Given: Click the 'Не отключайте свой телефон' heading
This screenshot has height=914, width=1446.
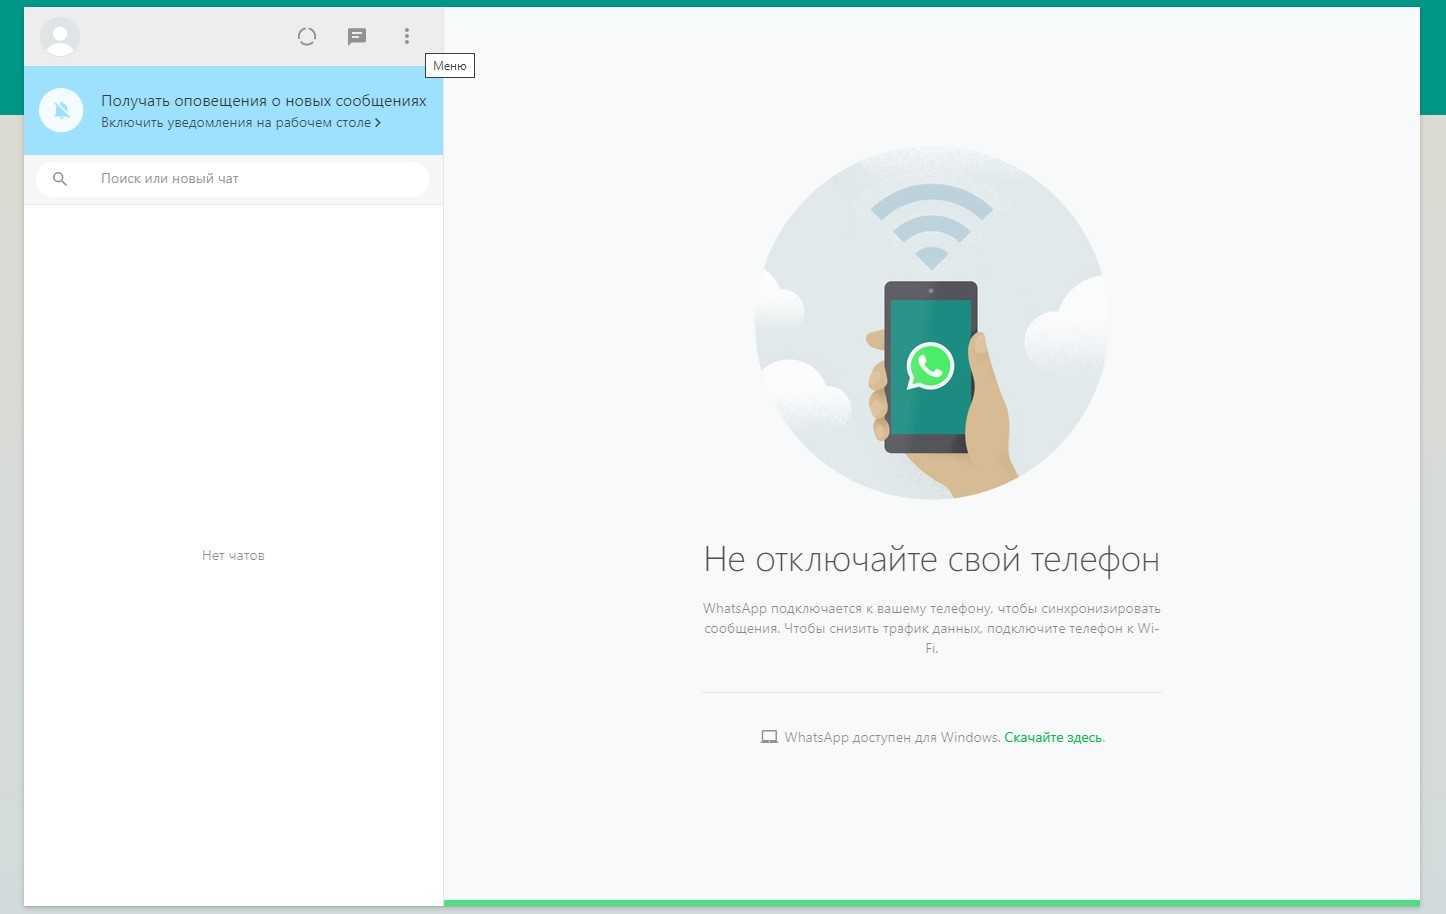Looking at the screenshot, I should pyautogui.click(x=931, y=560).
